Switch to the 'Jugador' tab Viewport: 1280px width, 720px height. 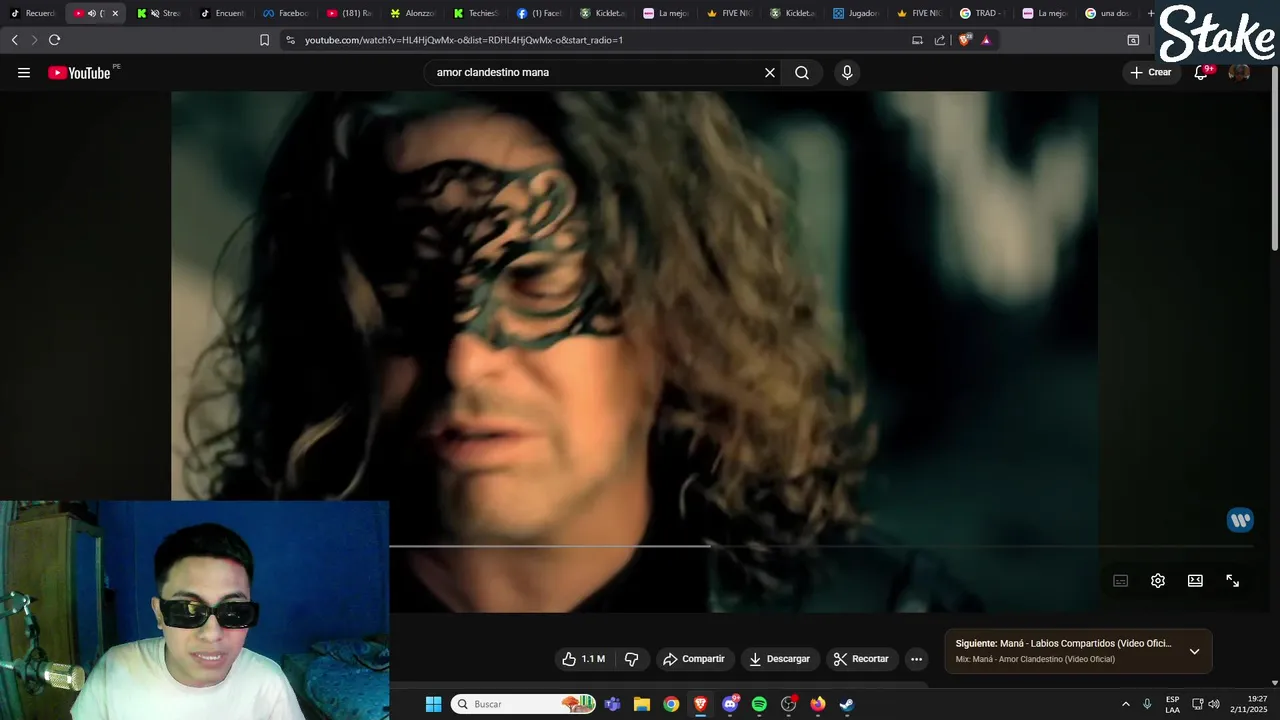click(x=855, y=13)
